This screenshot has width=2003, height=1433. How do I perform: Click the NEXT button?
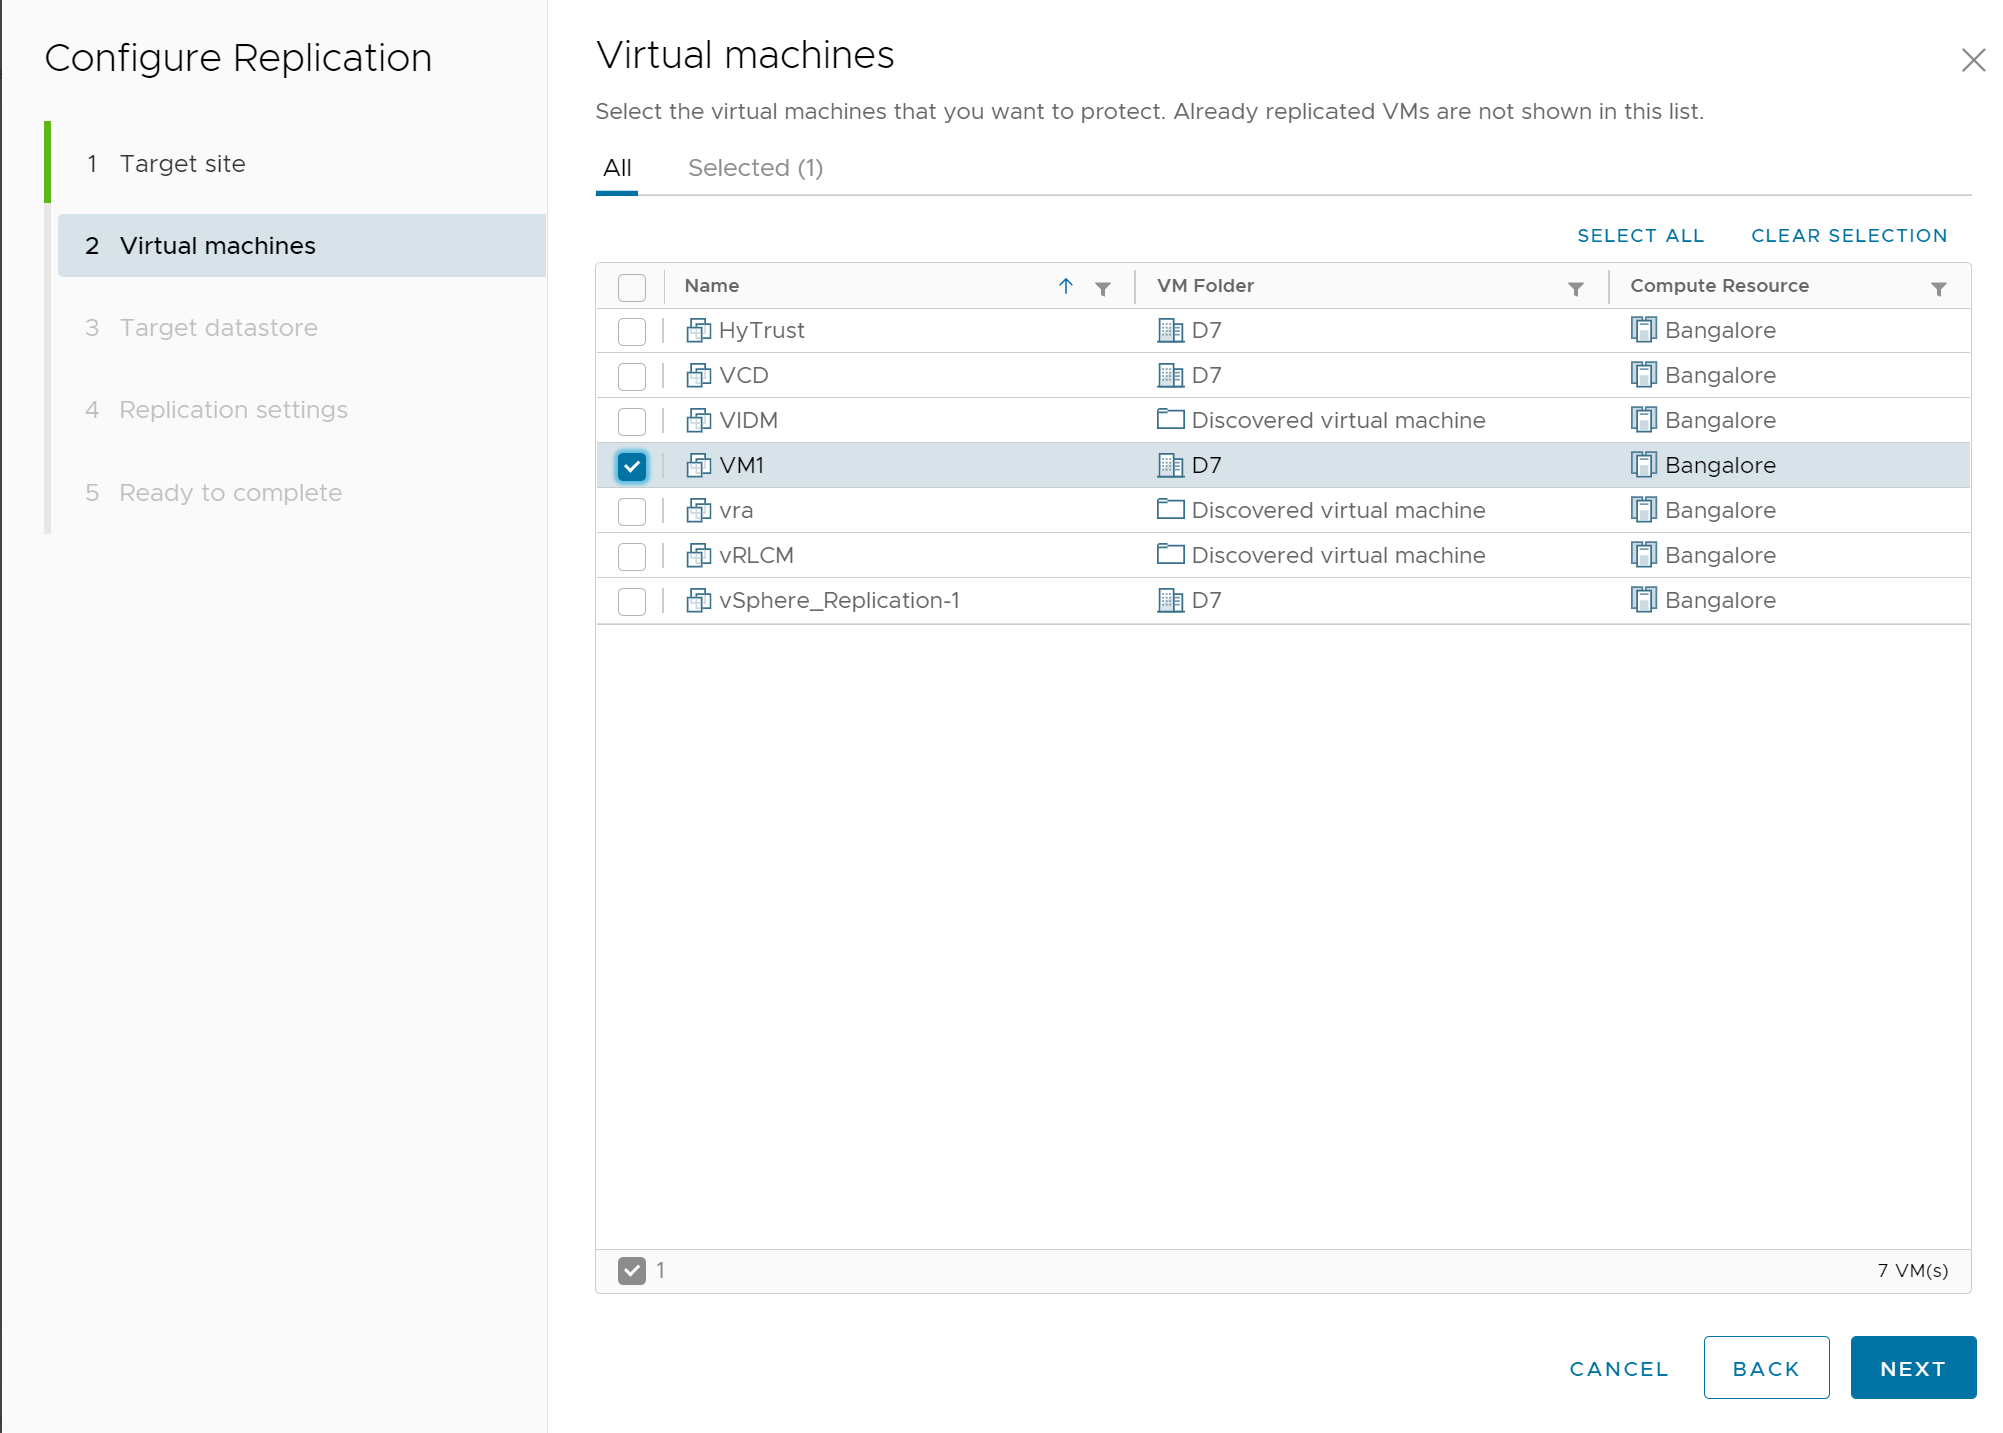pyautogui.click(x=1911, y=1367)
